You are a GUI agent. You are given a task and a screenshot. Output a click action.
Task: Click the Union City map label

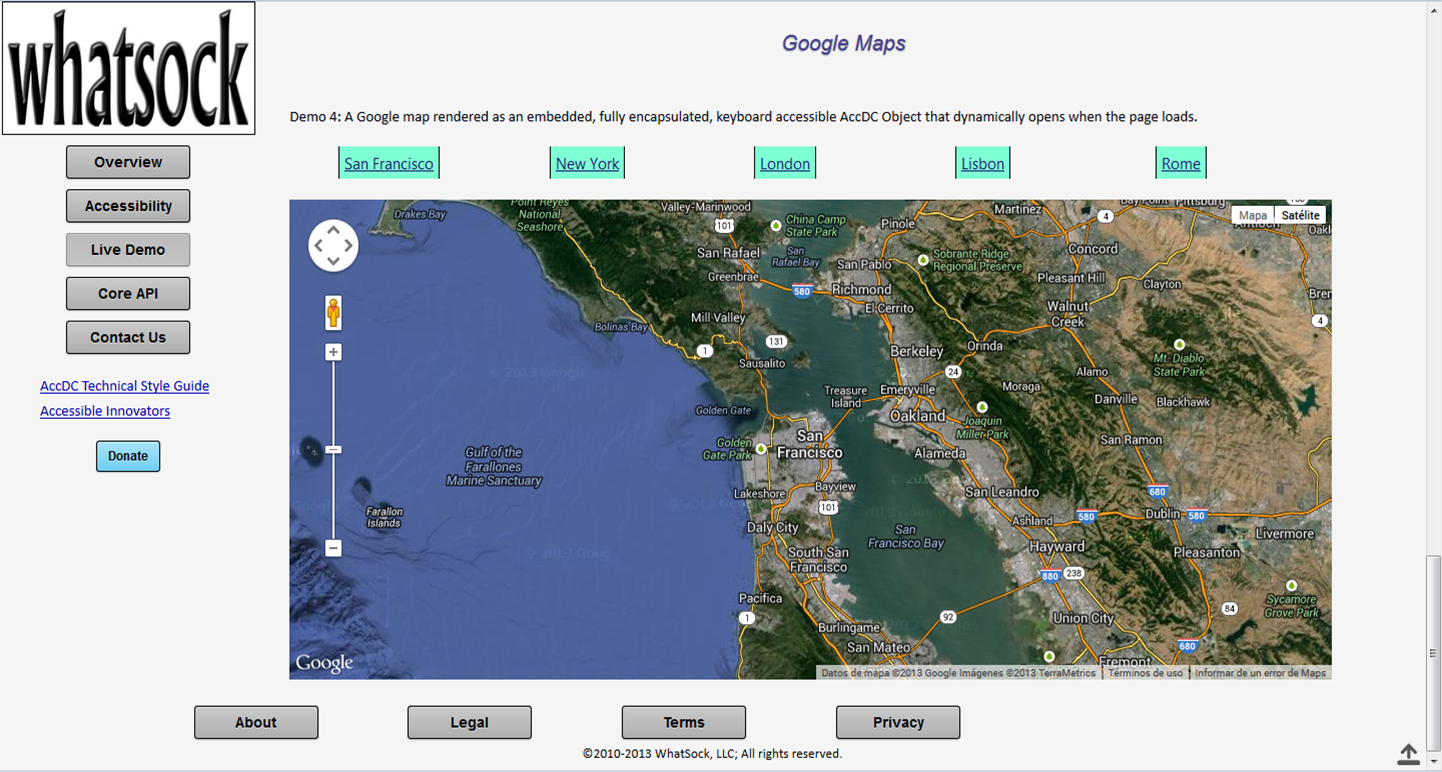(x=1084, y=618)
